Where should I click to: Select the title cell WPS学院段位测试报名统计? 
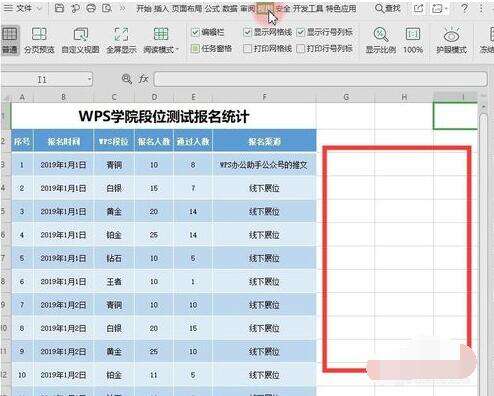click(164, 116)
